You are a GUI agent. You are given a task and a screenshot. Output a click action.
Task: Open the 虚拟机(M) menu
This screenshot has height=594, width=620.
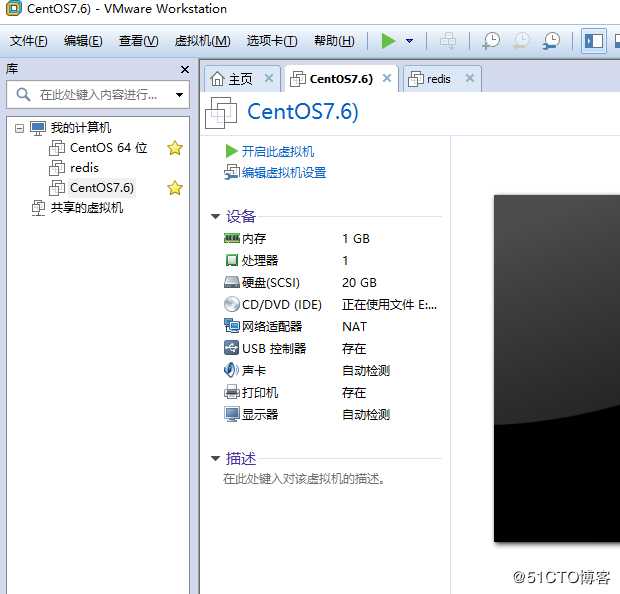point(202,41)
